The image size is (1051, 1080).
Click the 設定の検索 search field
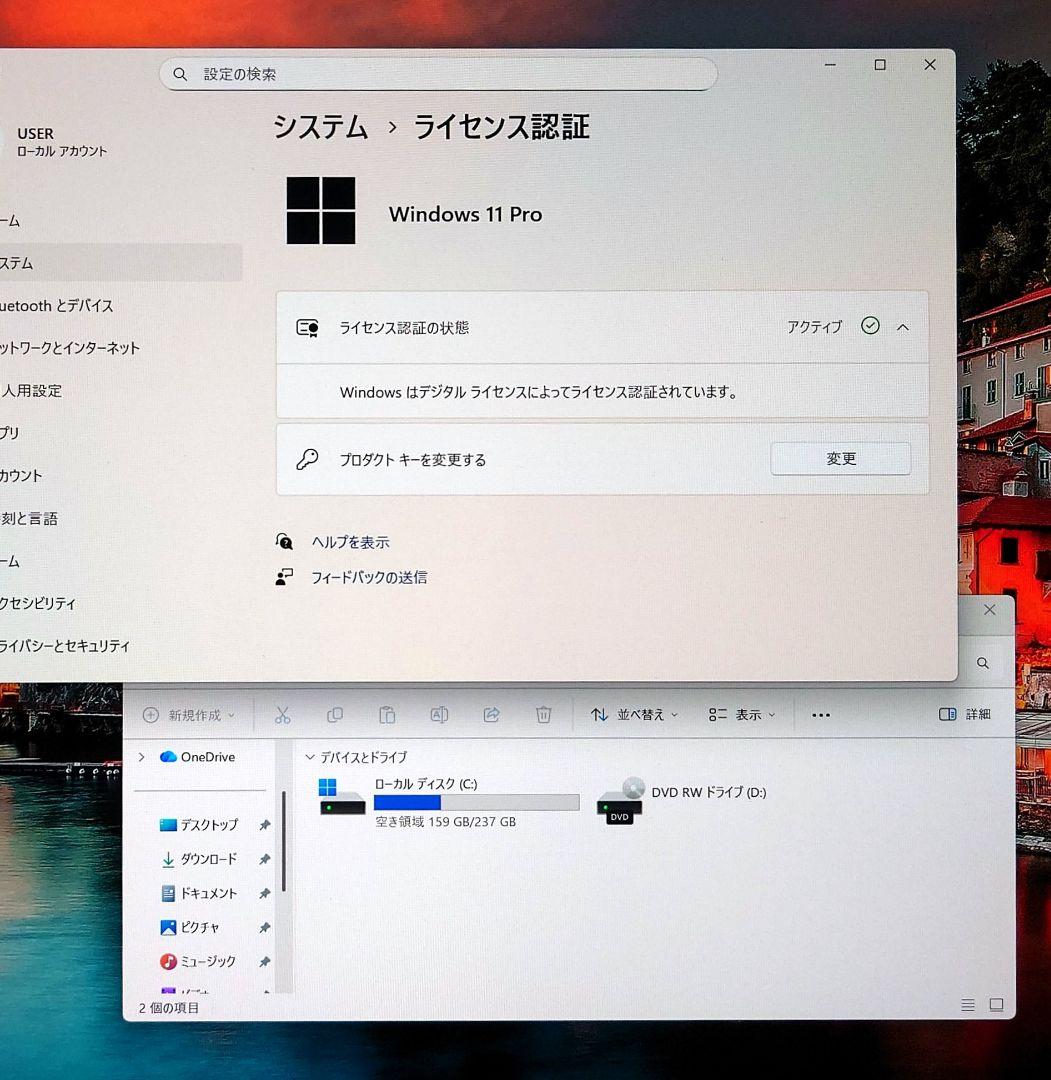(438, 73)
